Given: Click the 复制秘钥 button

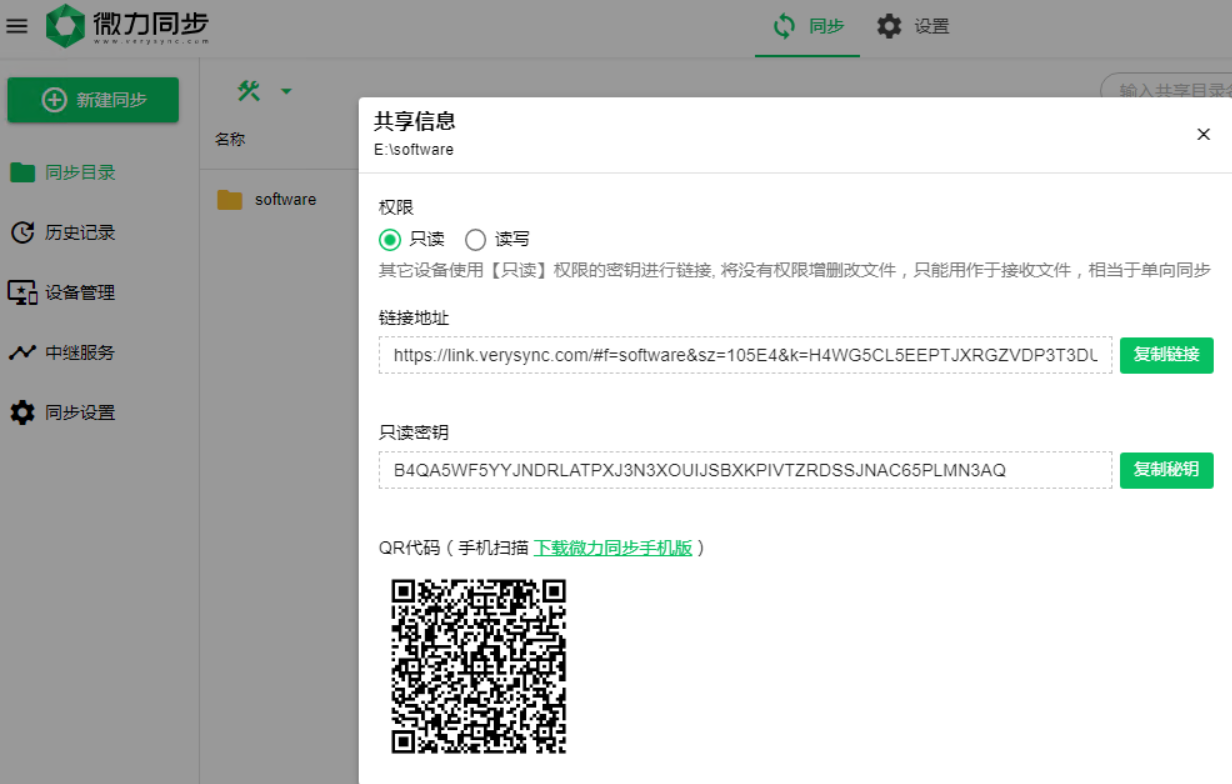Looking at the screenshot, I should pos(1166,470).
